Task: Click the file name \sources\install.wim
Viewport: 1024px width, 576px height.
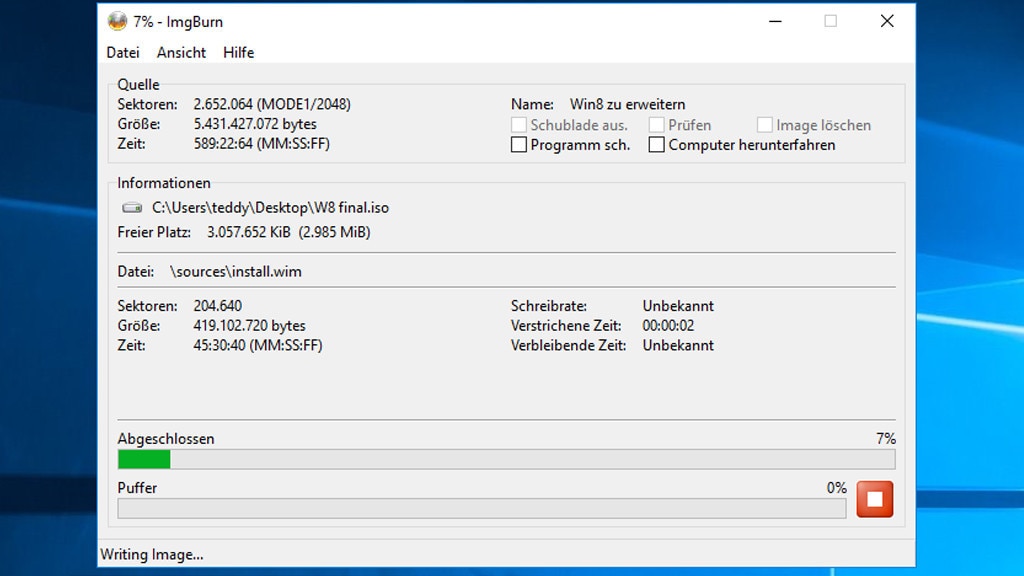Action: (x=236, y=272)
